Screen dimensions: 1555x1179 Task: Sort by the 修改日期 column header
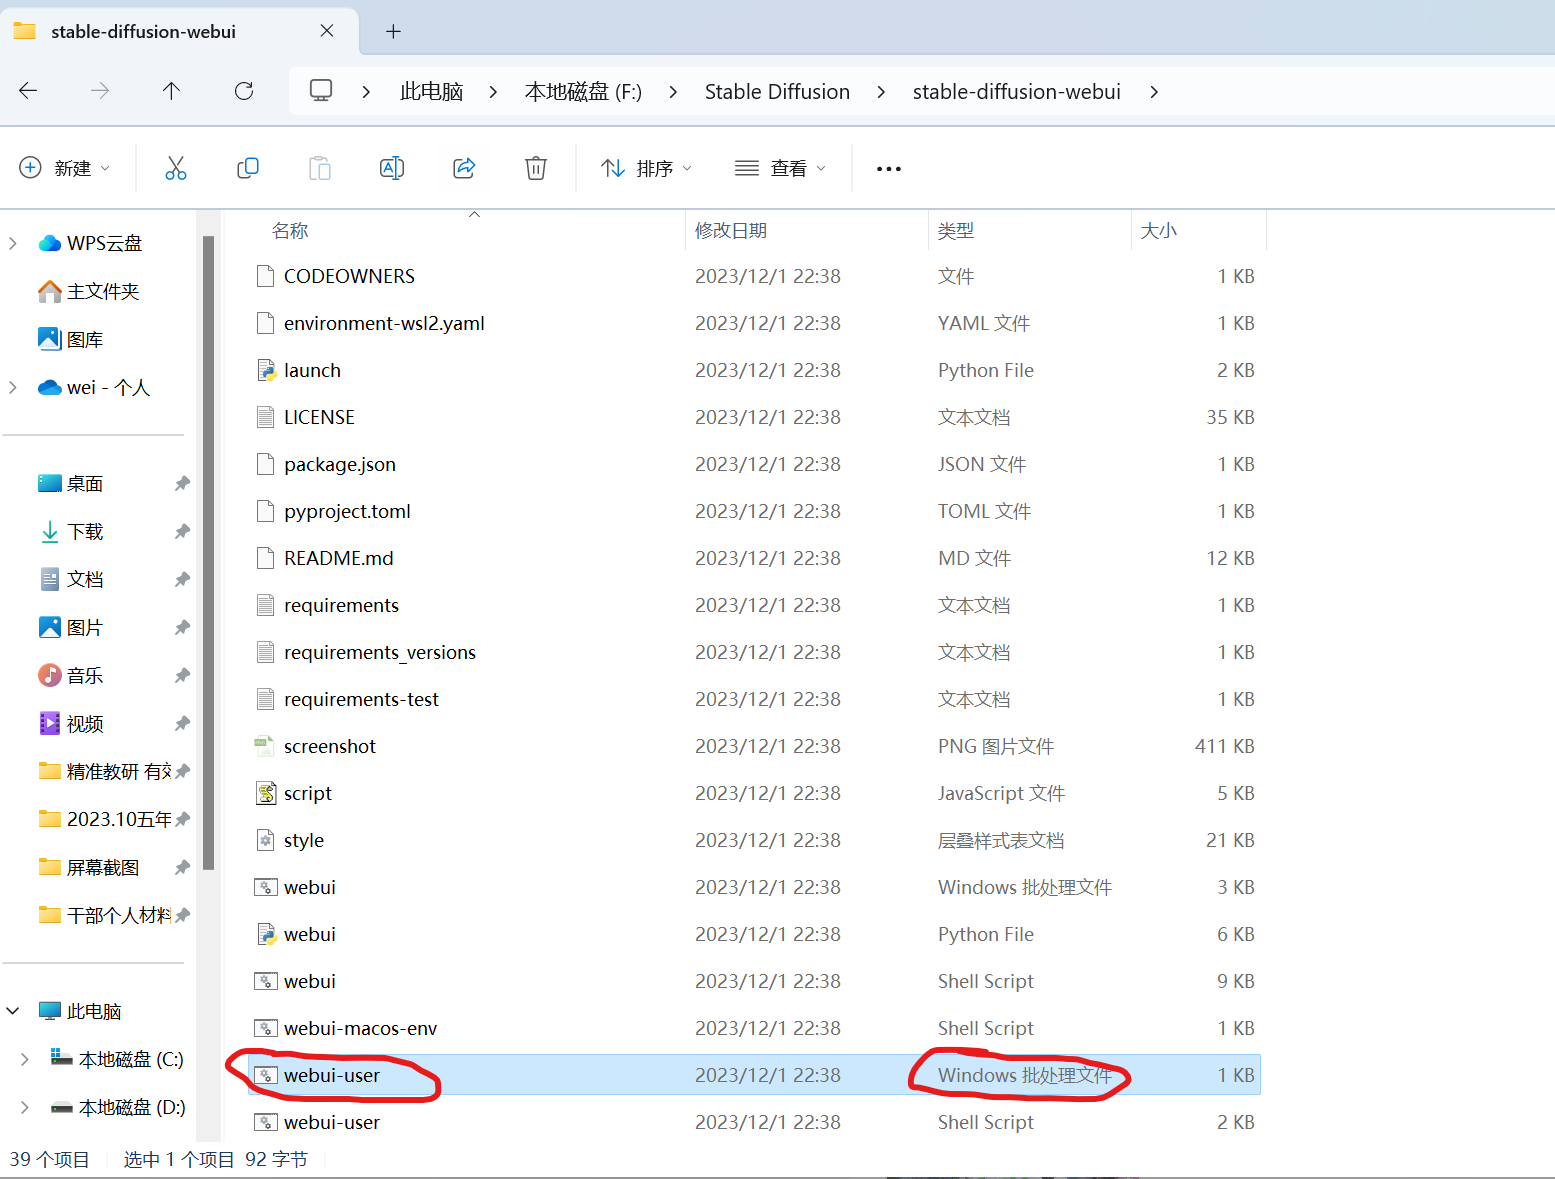coord(731,231)
